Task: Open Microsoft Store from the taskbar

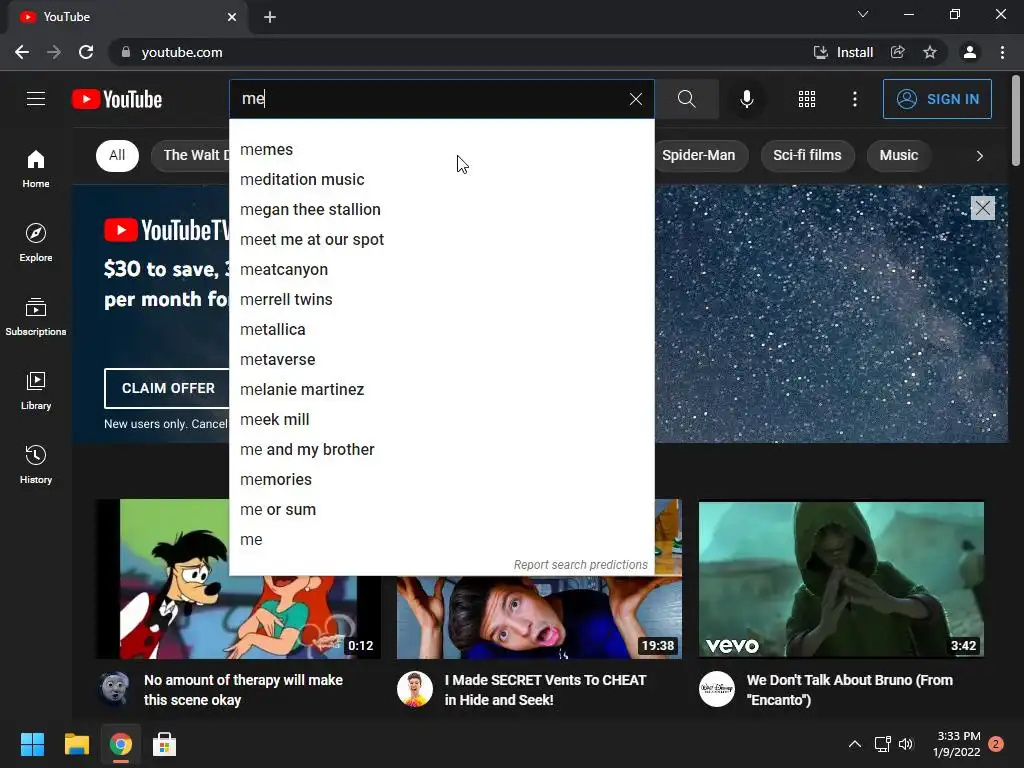Action: 165,744
